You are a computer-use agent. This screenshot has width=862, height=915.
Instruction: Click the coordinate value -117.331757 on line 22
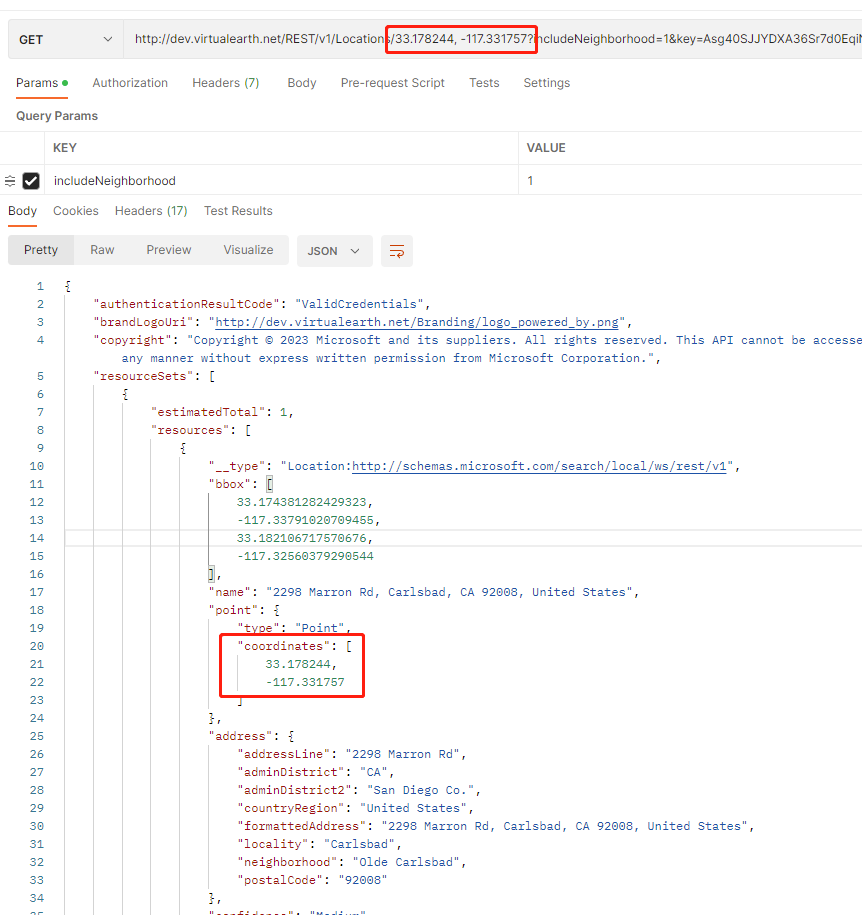[305, 682]
